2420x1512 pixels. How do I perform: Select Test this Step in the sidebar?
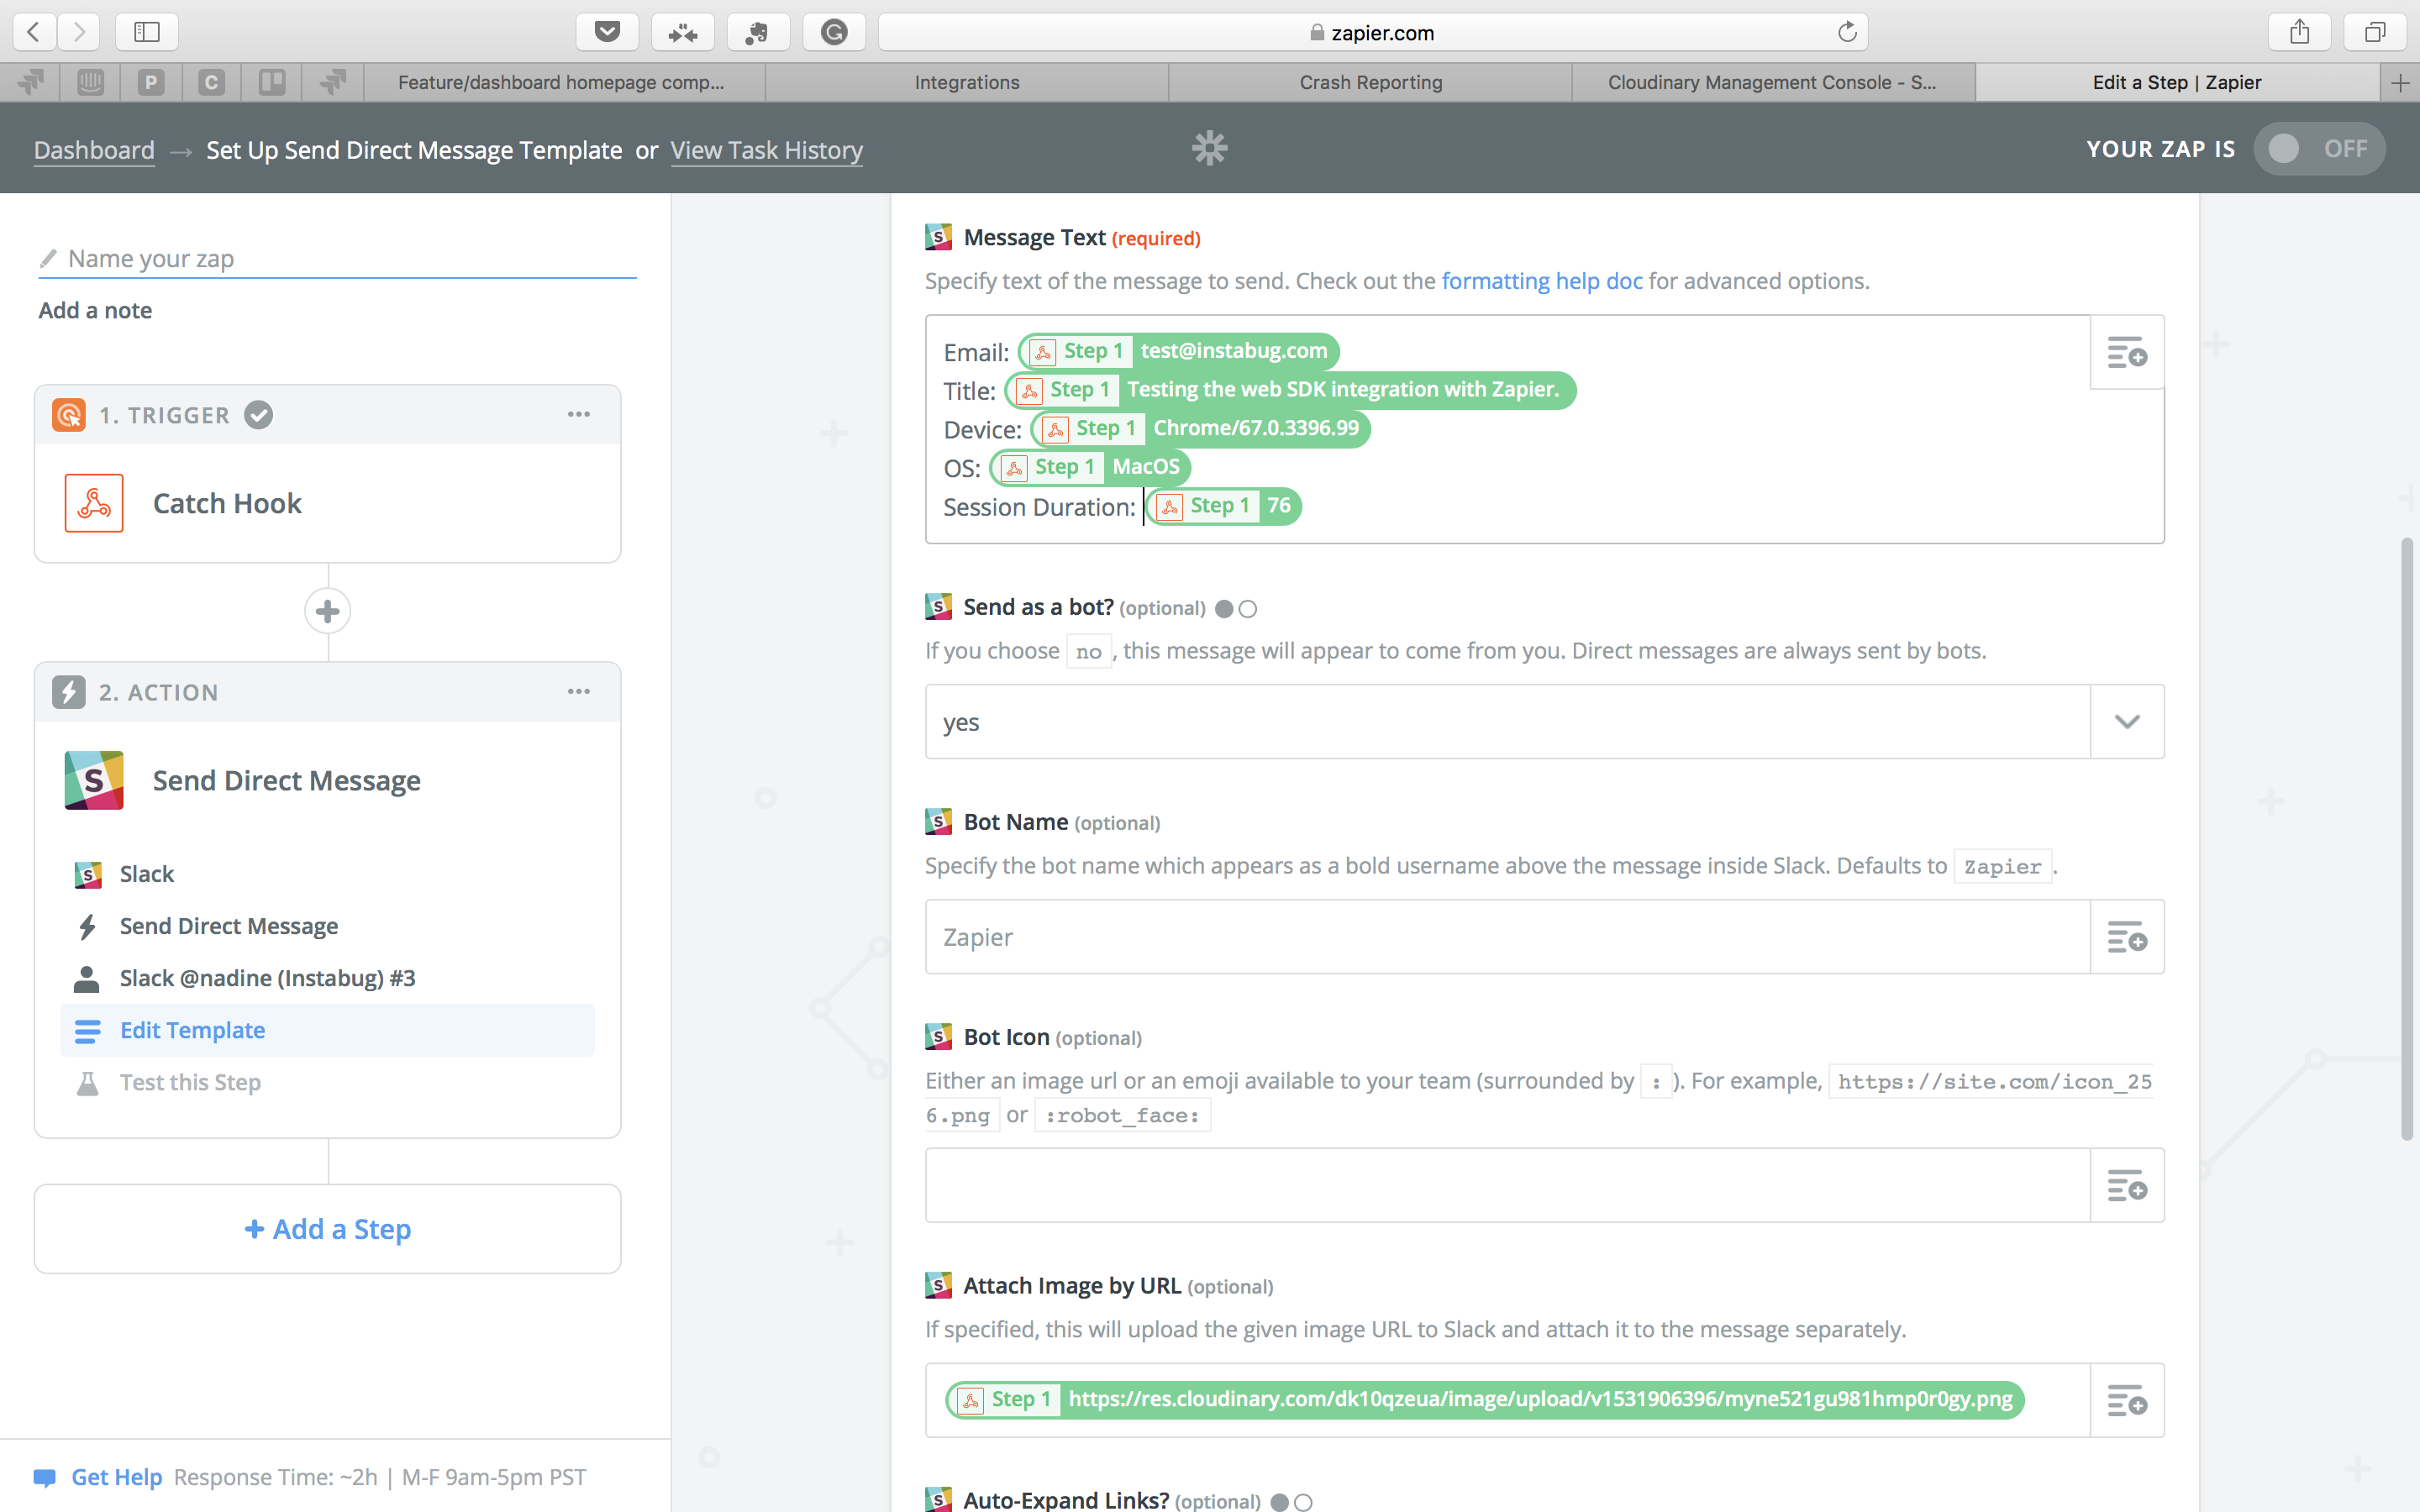click(x=190, y=1082)
